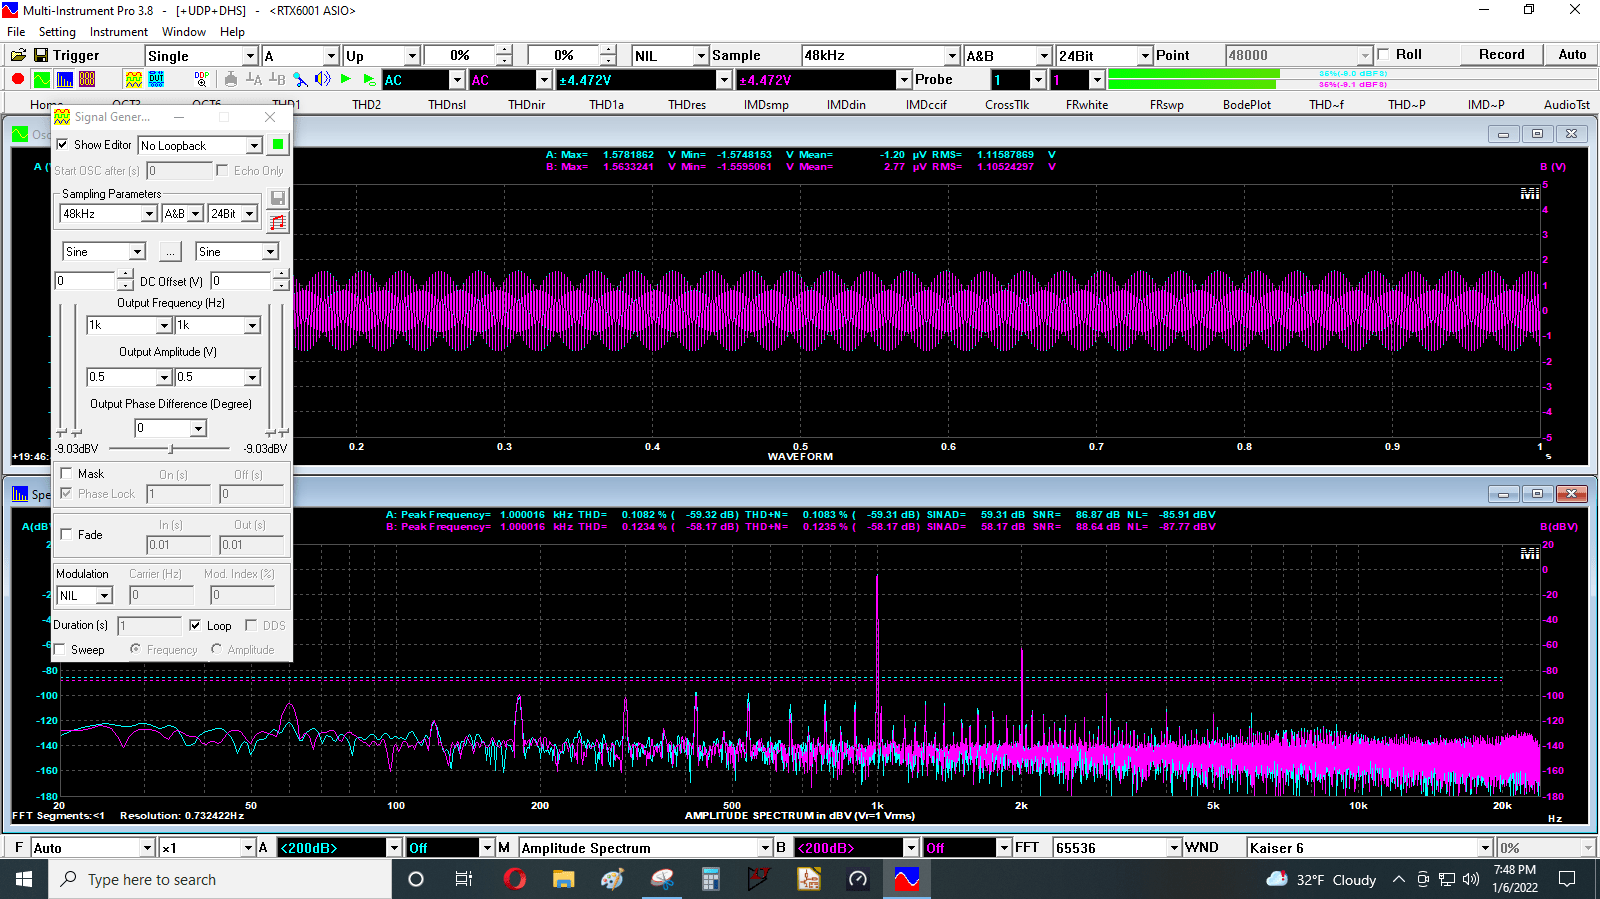Screen dimensions: 1600x899
Task: Open the taskbar notification center icon
Action: tap(1567, 879)
